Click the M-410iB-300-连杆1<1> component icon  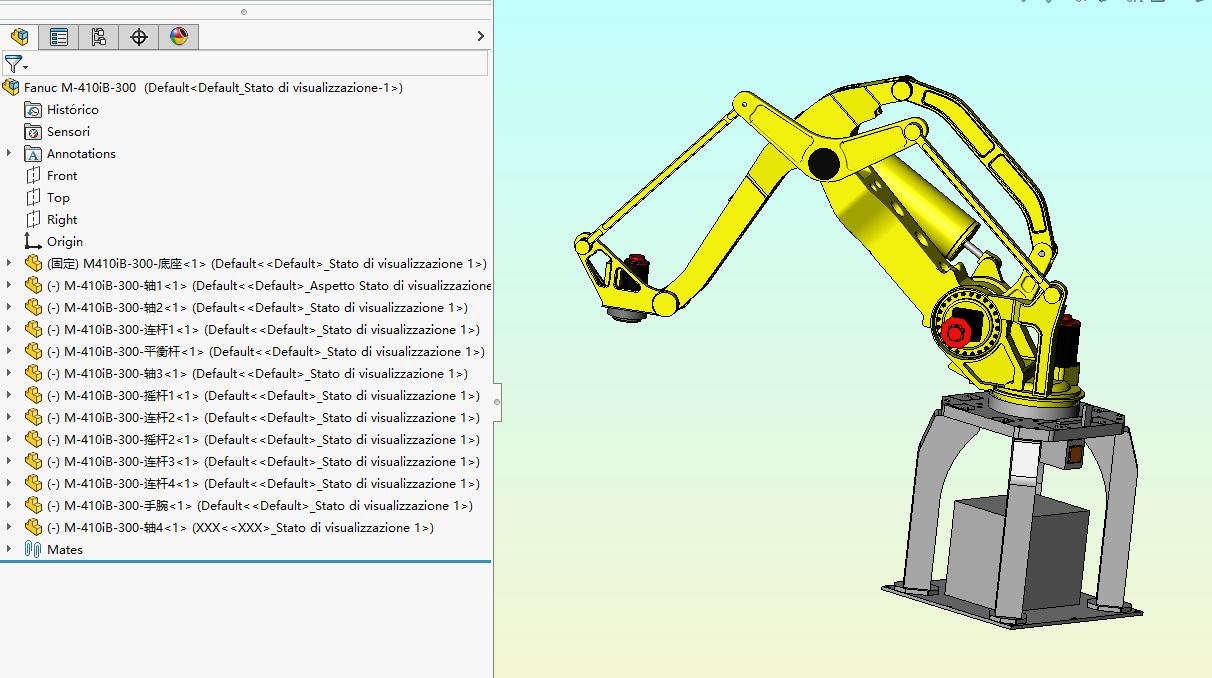[33, 330]
